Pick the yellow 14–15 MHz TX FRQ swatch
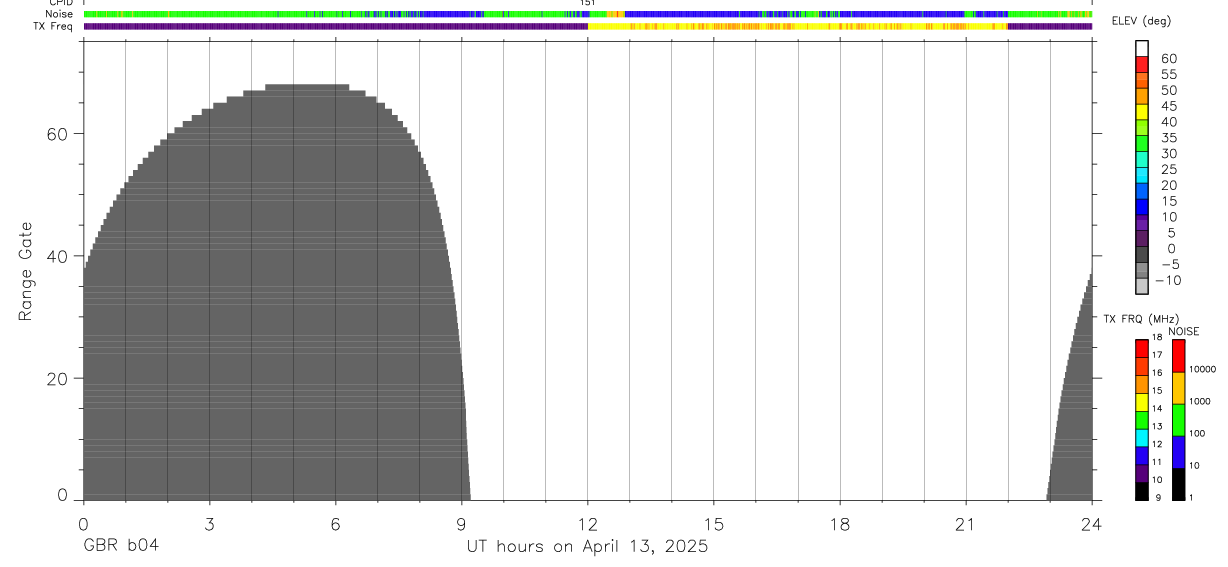 point(1141,402)
